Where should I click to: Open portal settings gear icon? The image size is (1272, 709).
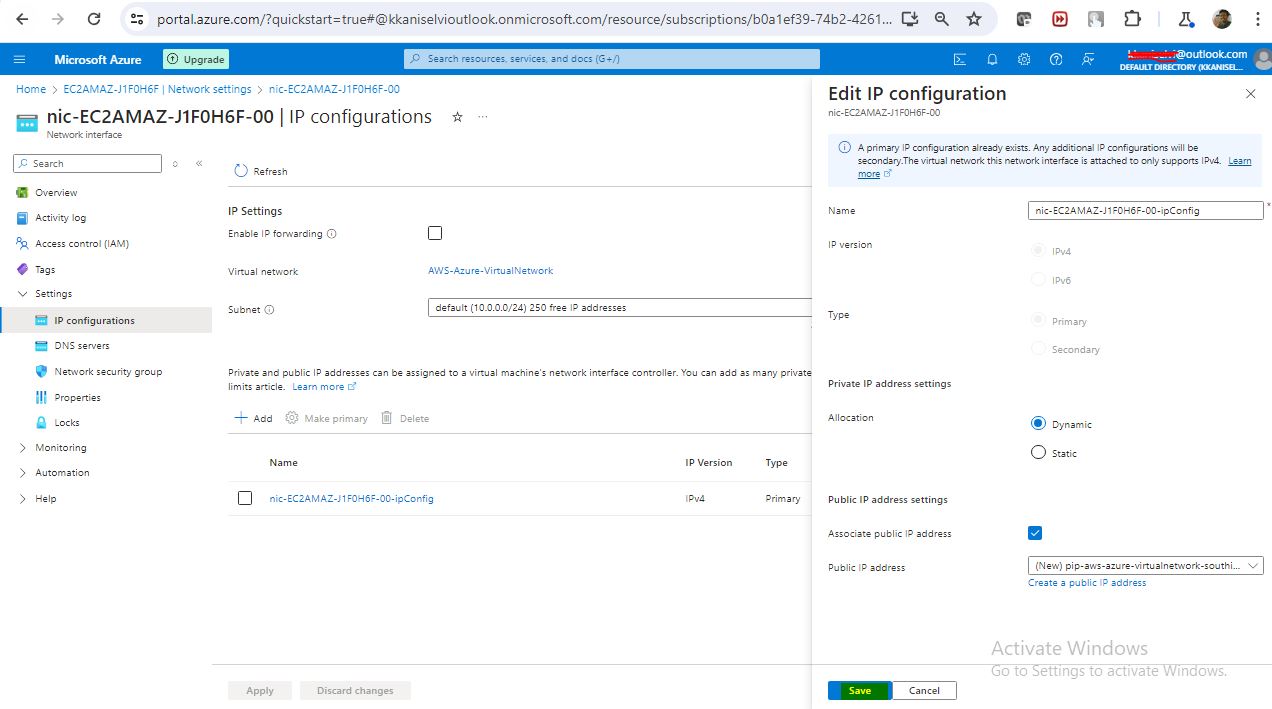click(x=1024, y=59)
